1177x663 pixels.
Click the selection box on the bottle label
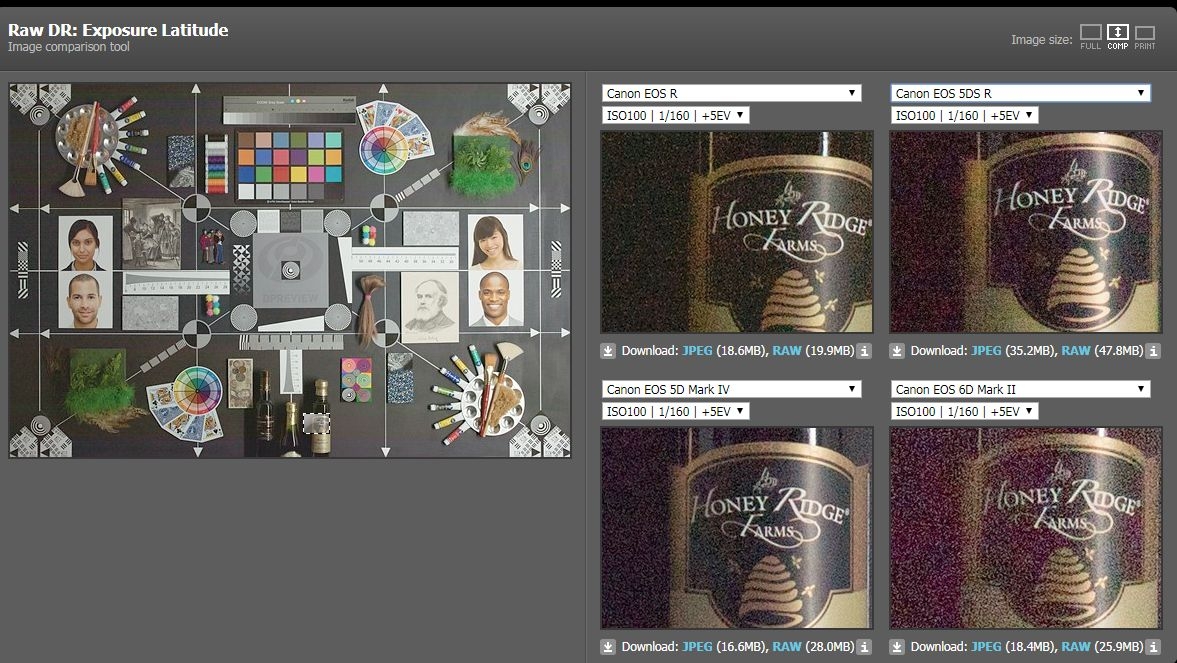coord(316,423)
